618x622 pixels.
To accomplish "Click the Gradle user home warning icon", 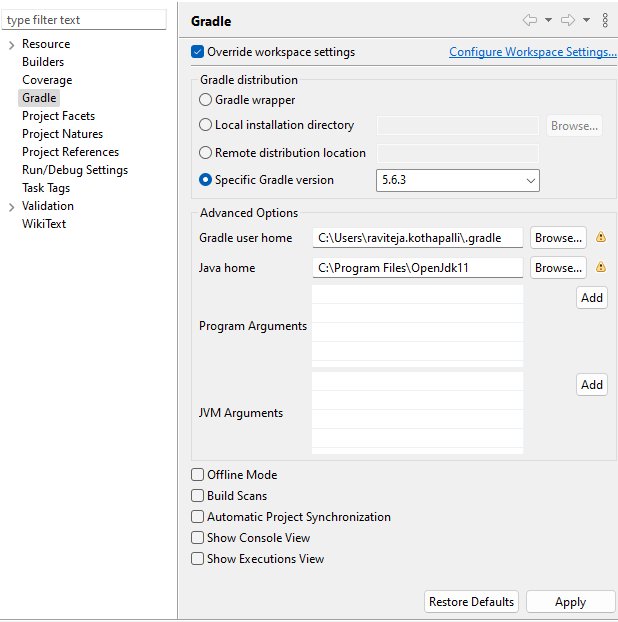I will coord(601,237).
